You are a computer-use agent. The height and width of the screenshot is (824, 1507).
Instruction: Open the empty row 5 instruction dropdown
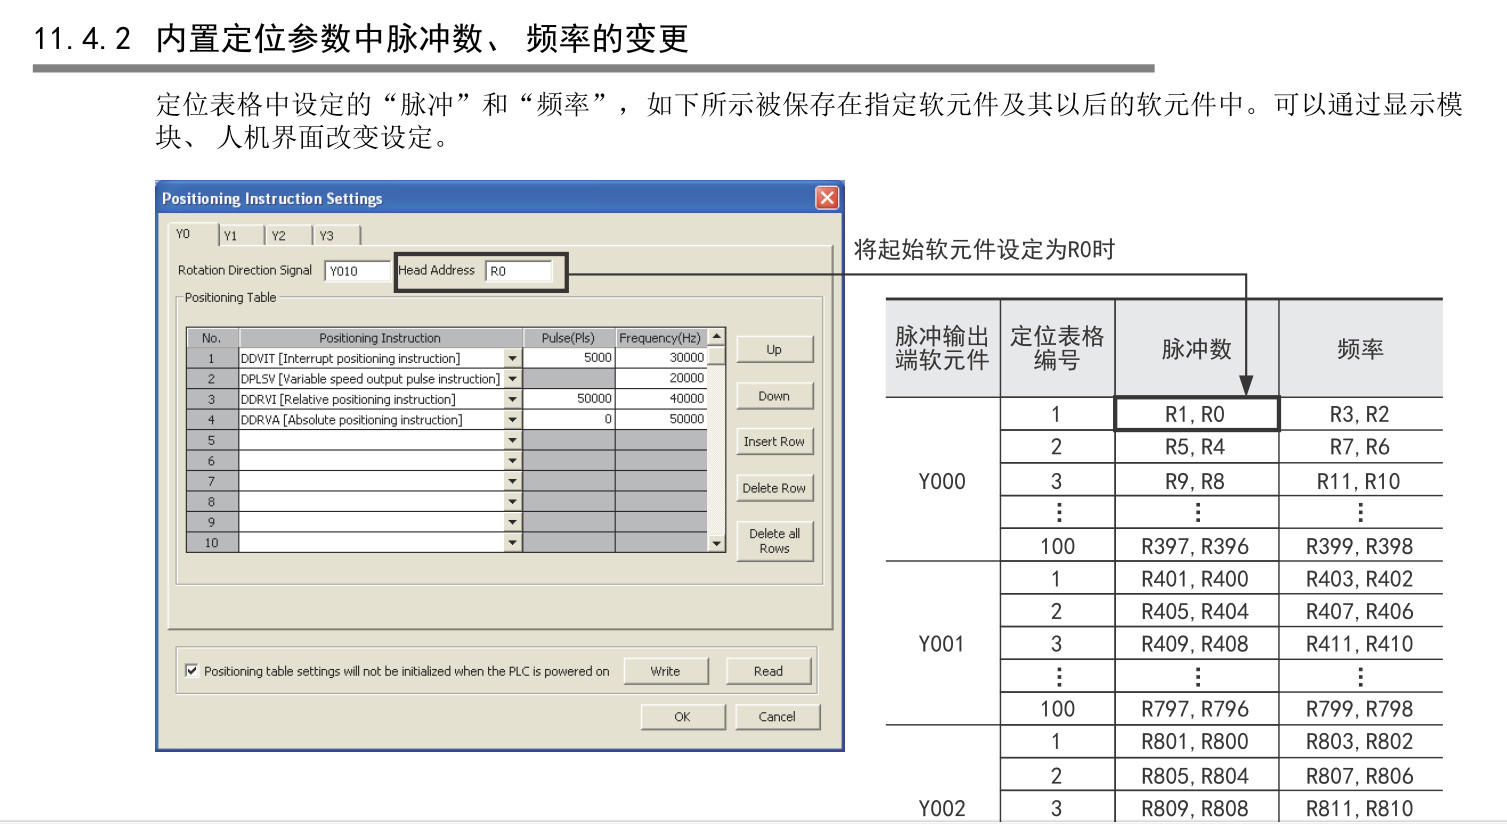click(512, 440)
